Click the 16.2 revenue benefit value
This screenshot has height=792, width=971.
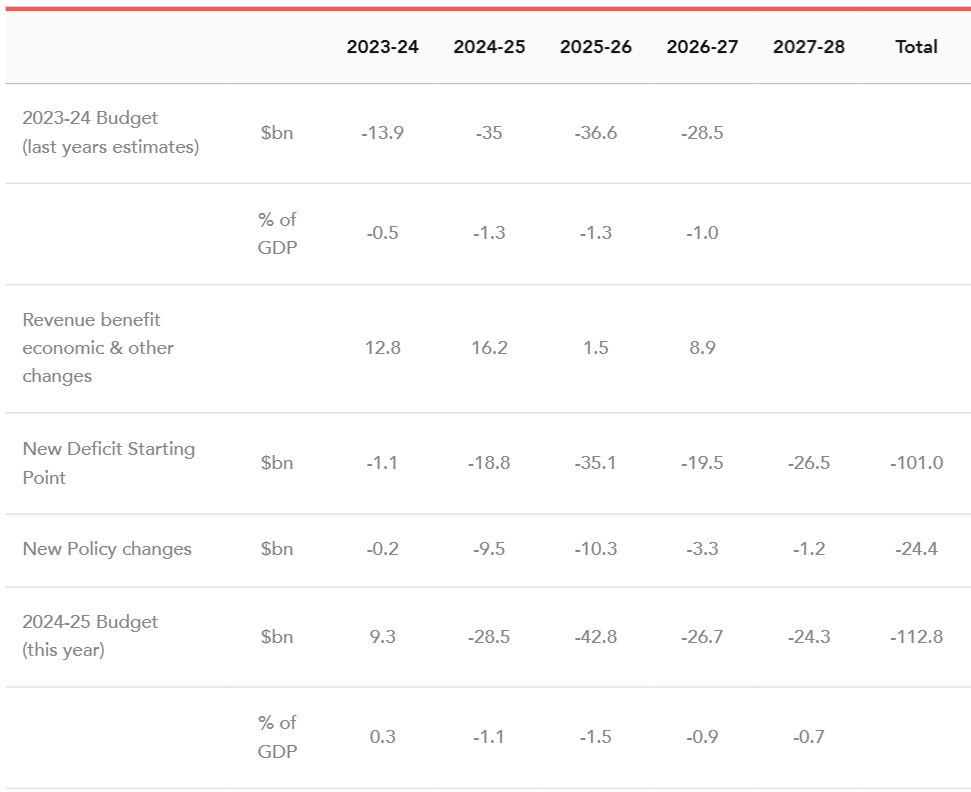point(489,348)
